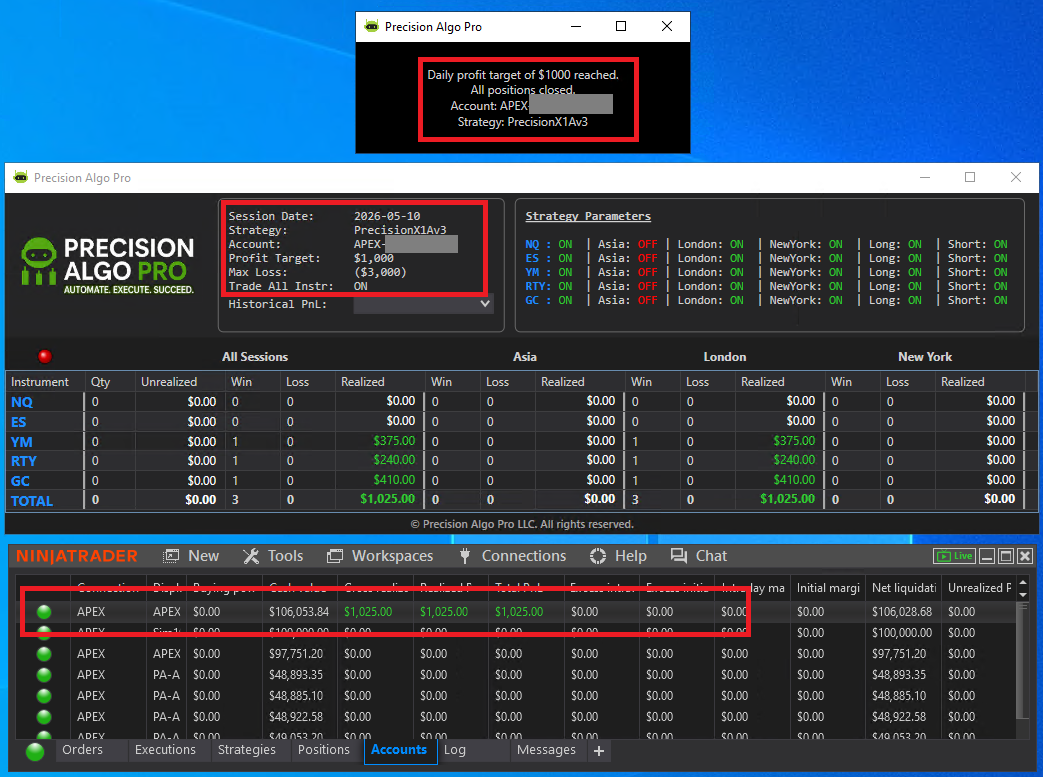The width and height of the screenshot is (1043, 777).
Task: Click the accounts grid scrollbar up arrow
Action: (x=1023, y=583)
